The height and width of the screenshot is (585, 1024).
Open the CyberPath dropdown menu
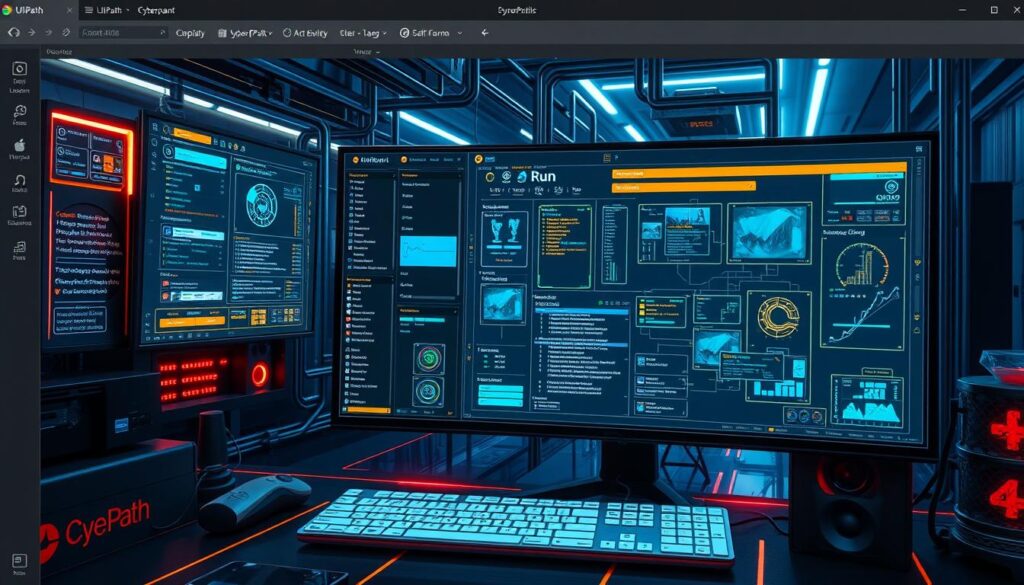pyautogui.click(x=245, y=33)
